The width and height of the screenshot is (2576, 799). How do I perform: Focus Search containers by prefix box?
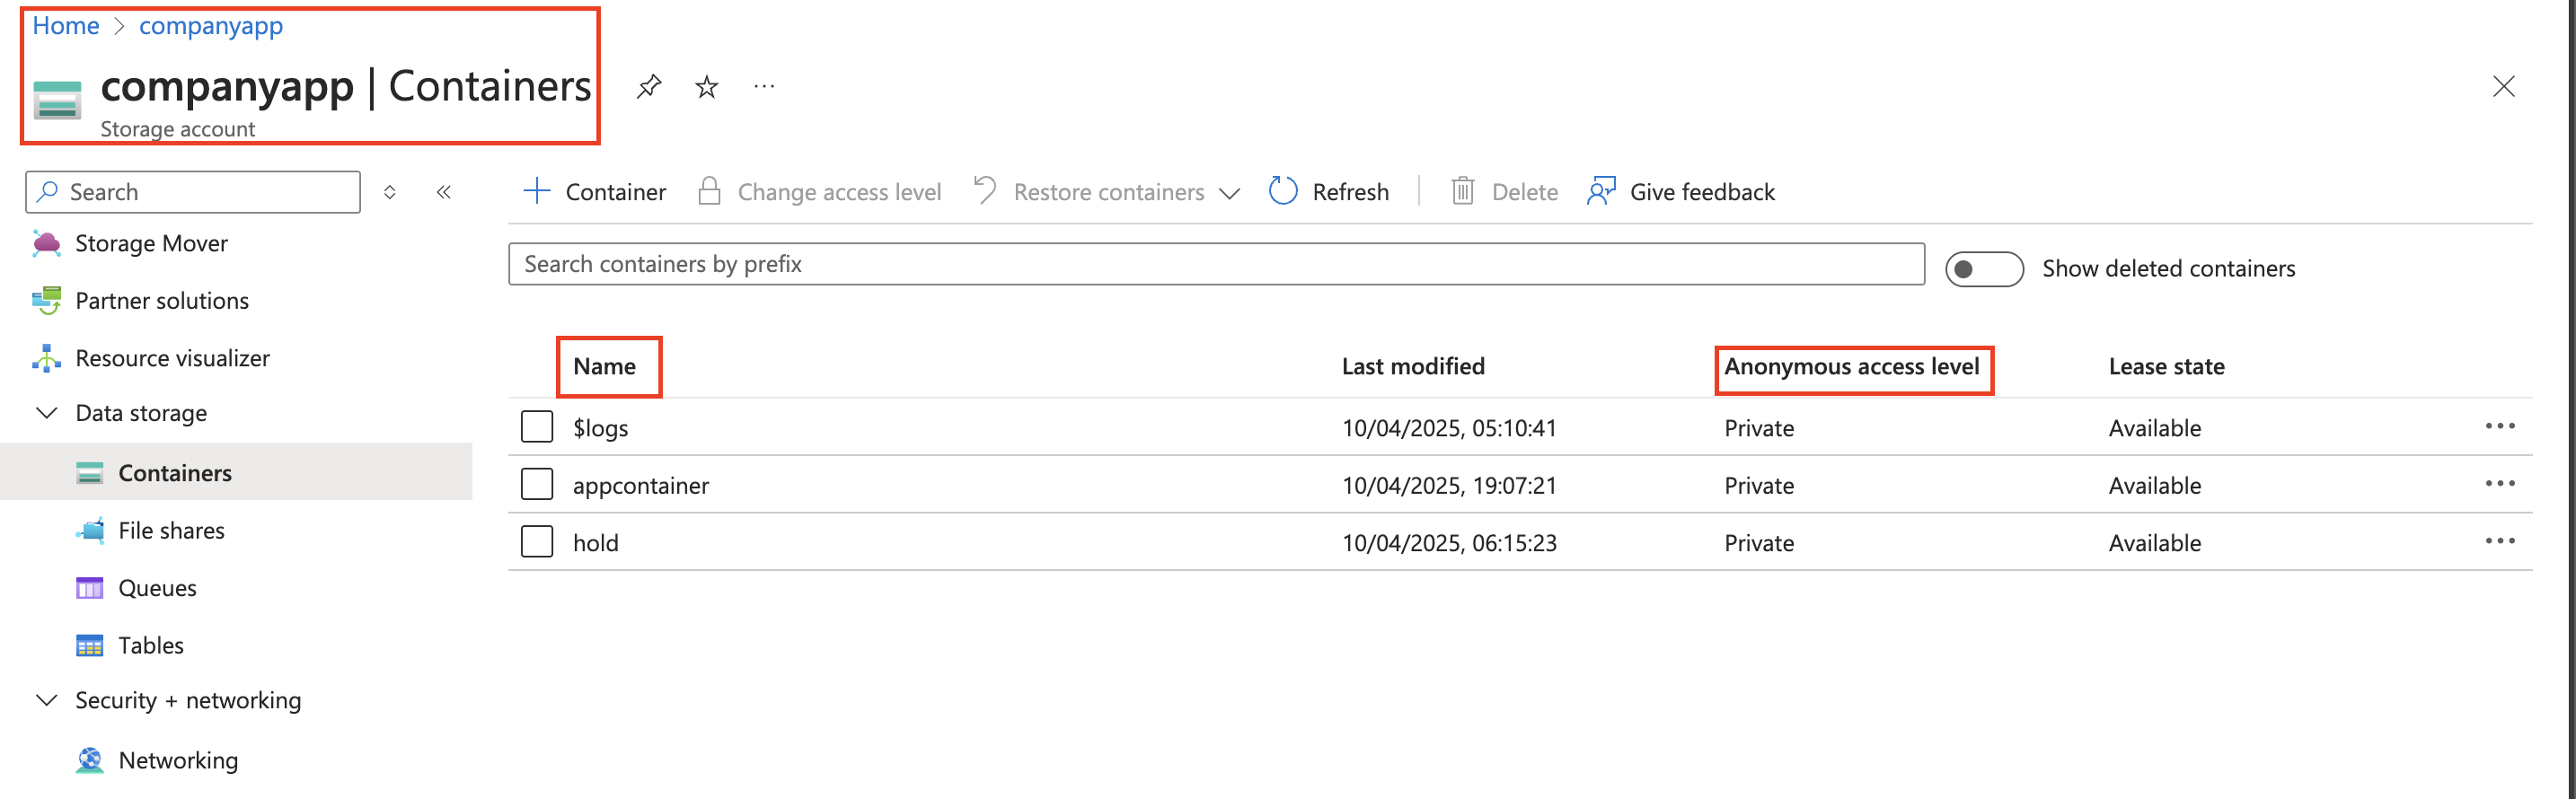pyautogui.click(x=1216, y=264)
